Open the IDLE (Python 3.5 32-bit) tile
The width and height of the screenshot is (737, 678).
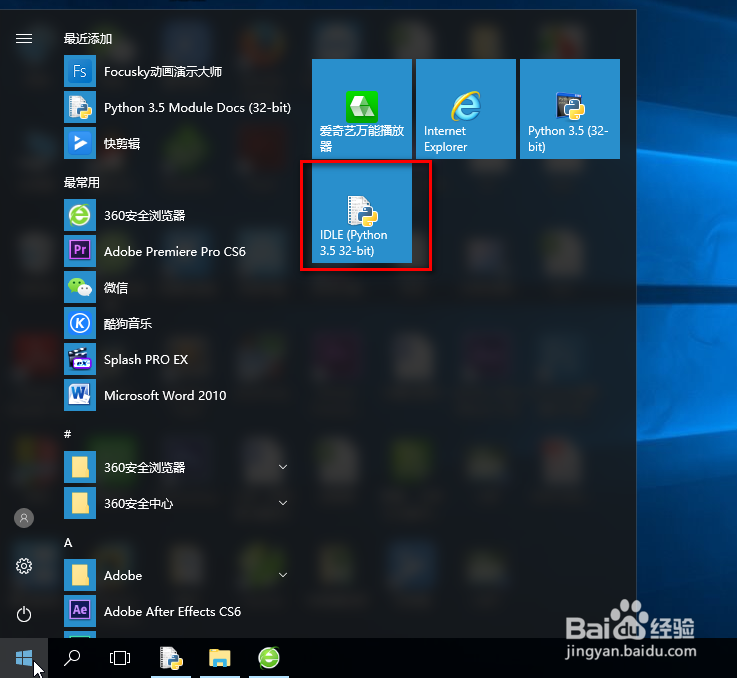362,213
